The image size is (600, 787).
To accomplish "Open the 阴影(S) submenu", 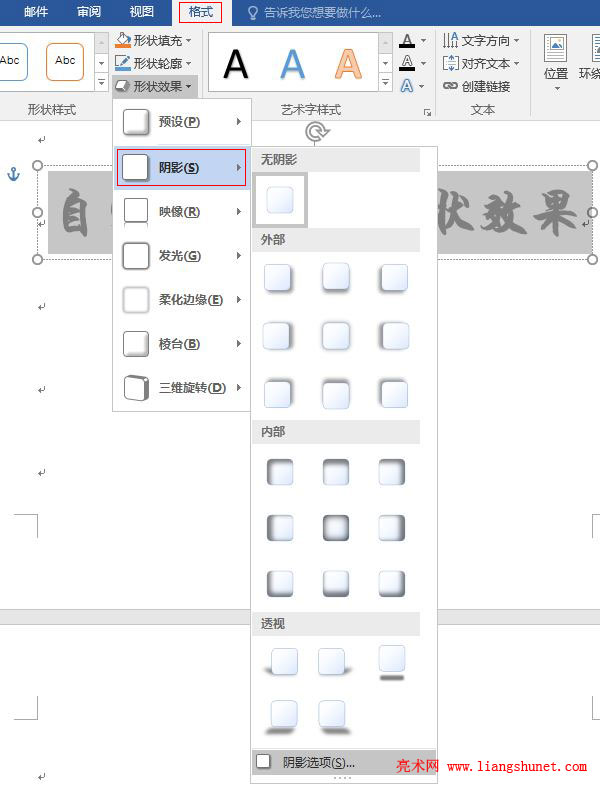I will click(x=182, y=168).
